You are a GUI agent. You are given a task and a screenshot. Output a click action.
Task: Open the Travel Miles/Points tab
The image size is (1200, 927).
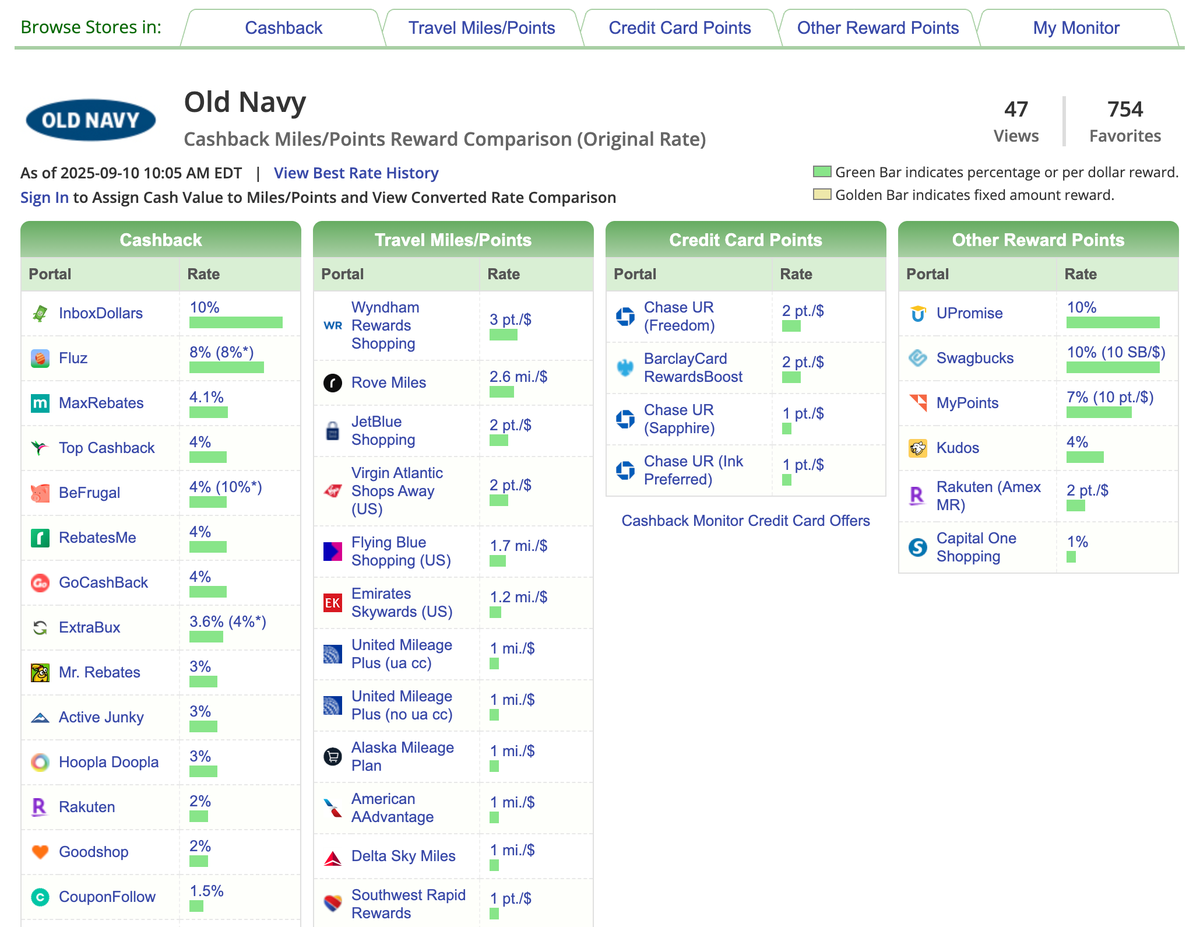(x=481, y=28)
